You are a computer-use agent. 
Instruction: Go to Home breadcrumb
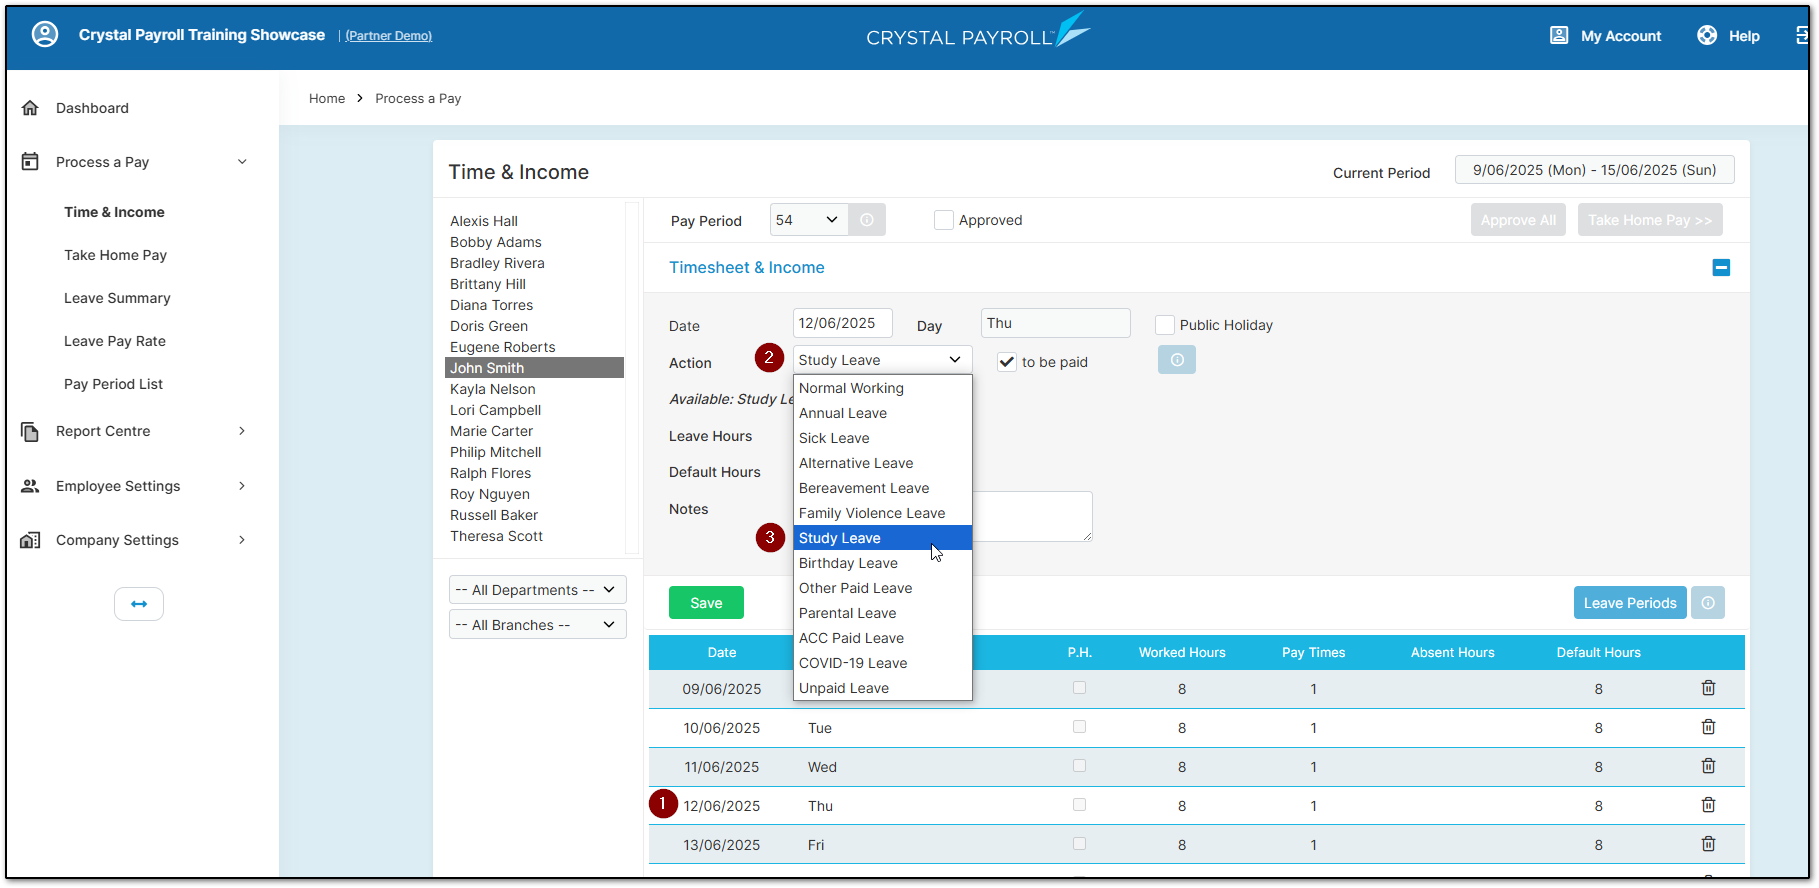click(x=327, y=98)
